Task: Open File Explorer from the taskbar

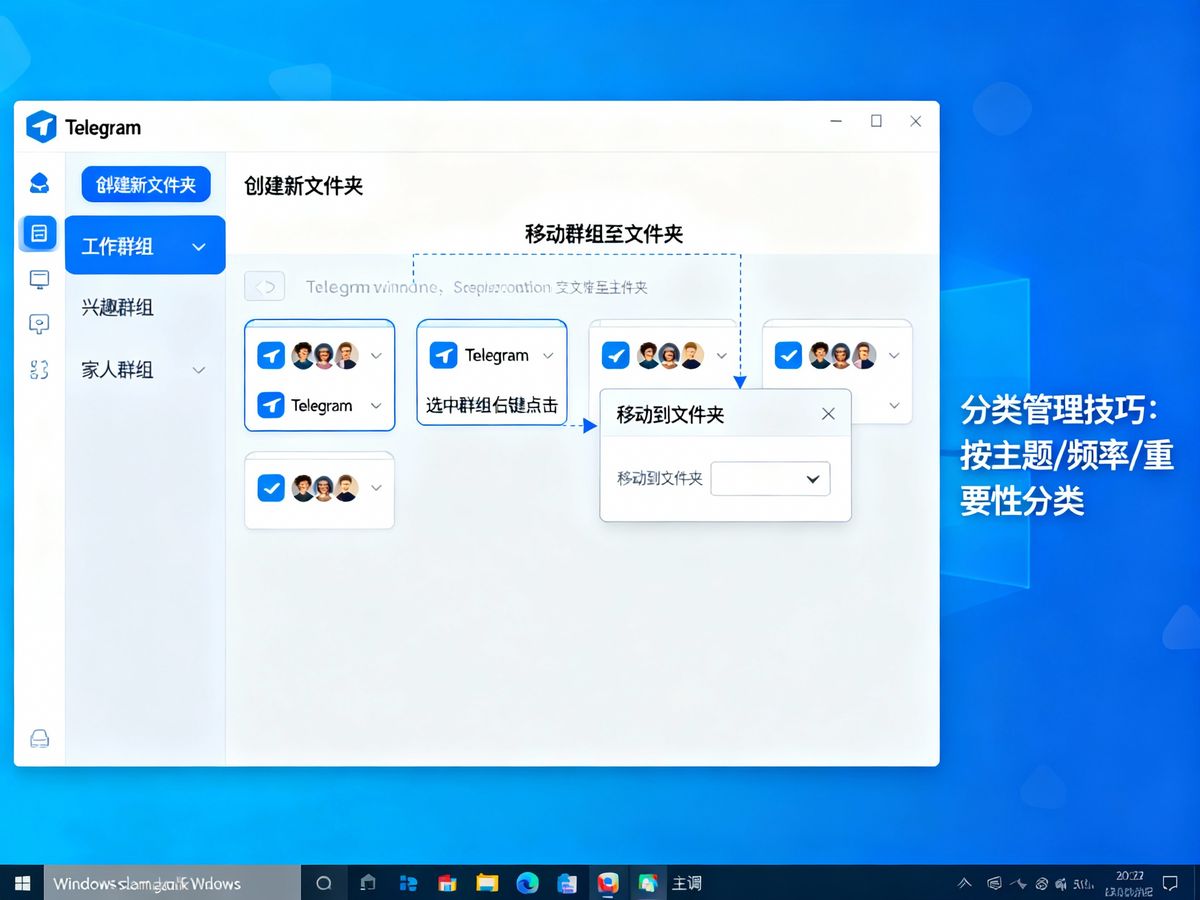Action: [487, 883]
